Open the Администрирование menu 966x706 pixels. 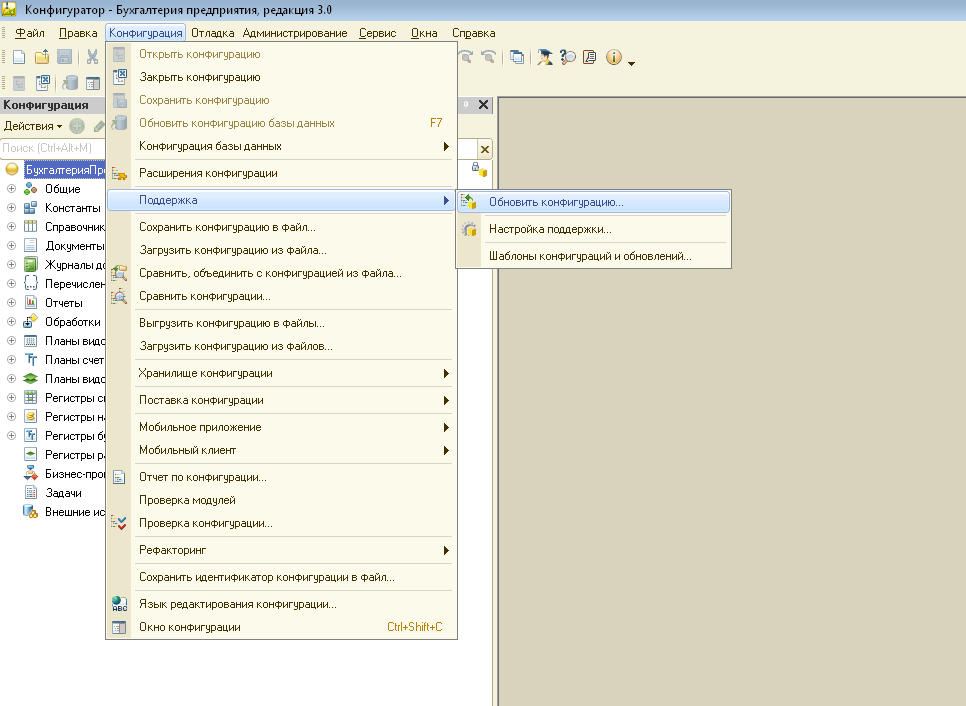click(x=295, y=33)
